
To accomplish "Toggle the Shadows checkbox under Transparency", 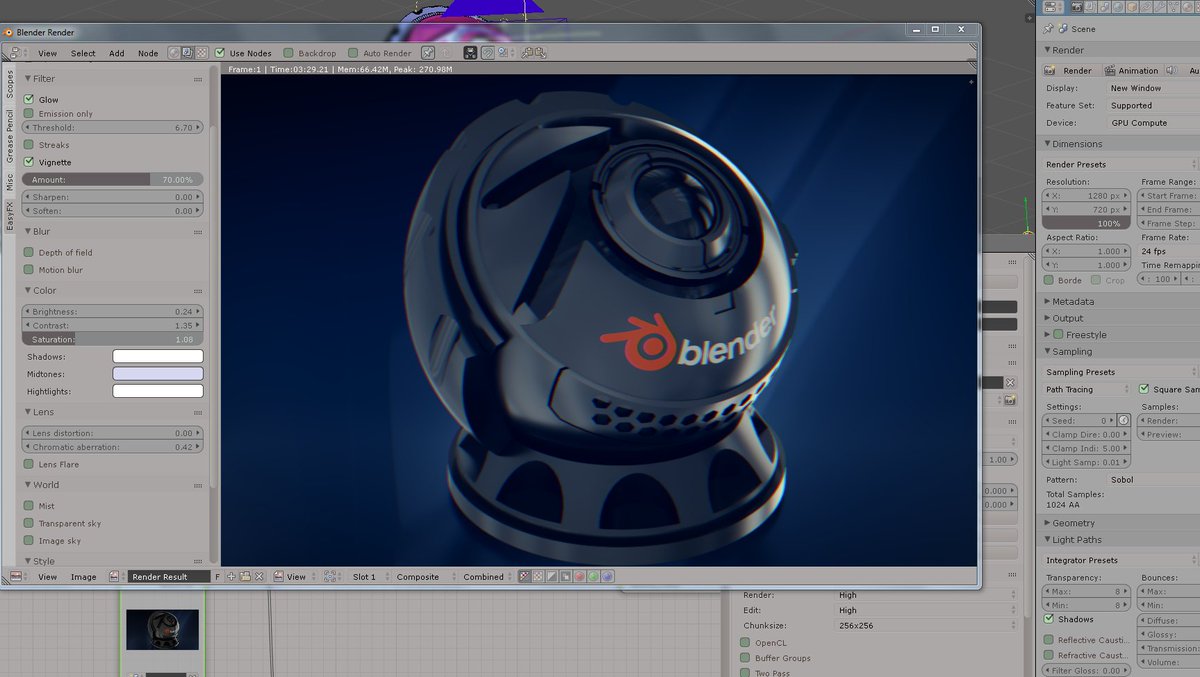I will tap(1049, 619).
